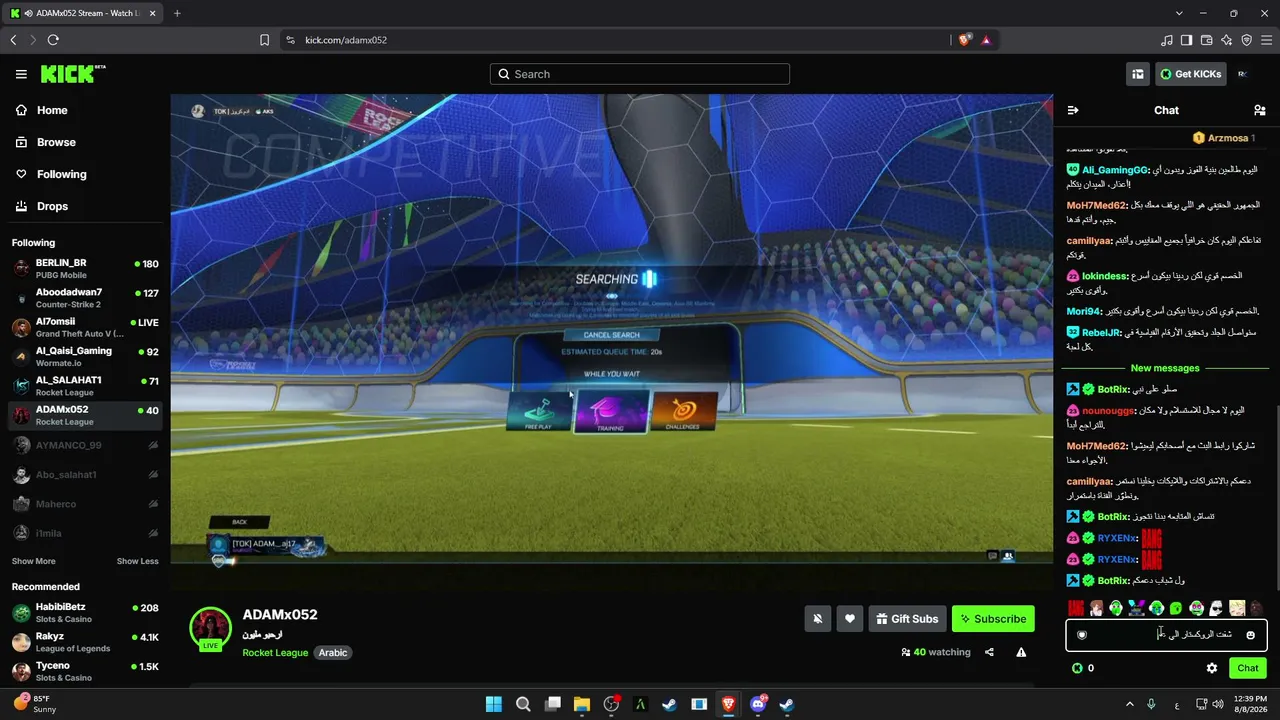Open Brave Shields icon in address bar
1280x720 pixels.
(x=964, y=40)
